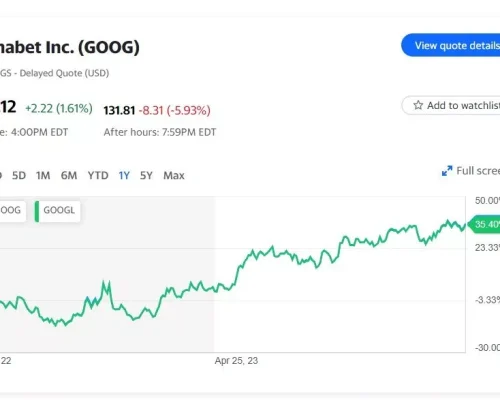Image resolution: width=500 pixels, height=400 pixels.
Task: Click Add to watchlist button
Action: pos(451,105)
